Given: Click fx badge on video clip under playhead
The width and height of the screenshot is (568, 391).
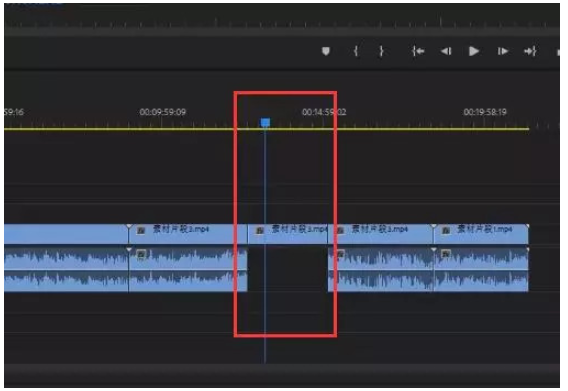Looking at the screenshot, I should (x=259, y=230).
